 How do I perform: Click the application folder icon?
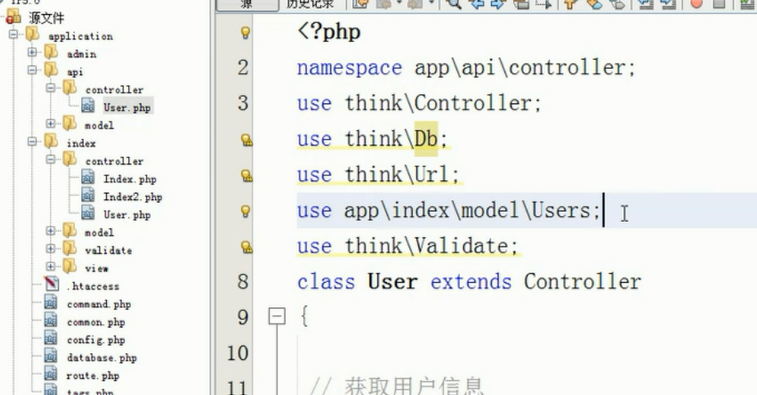33,34
